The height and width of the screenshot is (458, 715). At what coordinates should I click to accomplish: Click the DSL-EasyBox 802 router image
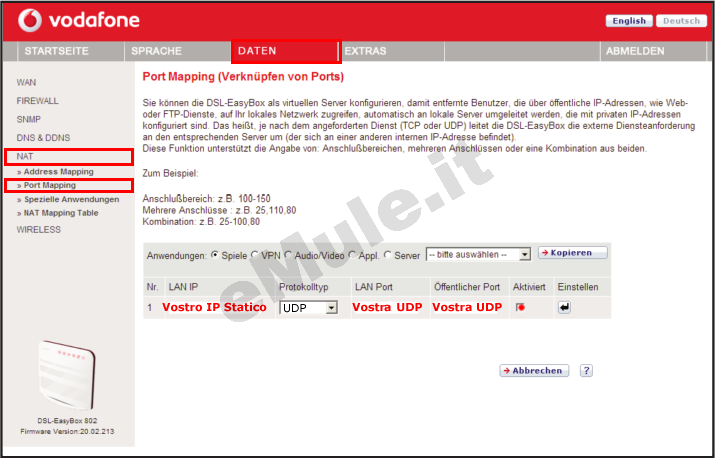[67, 375]
